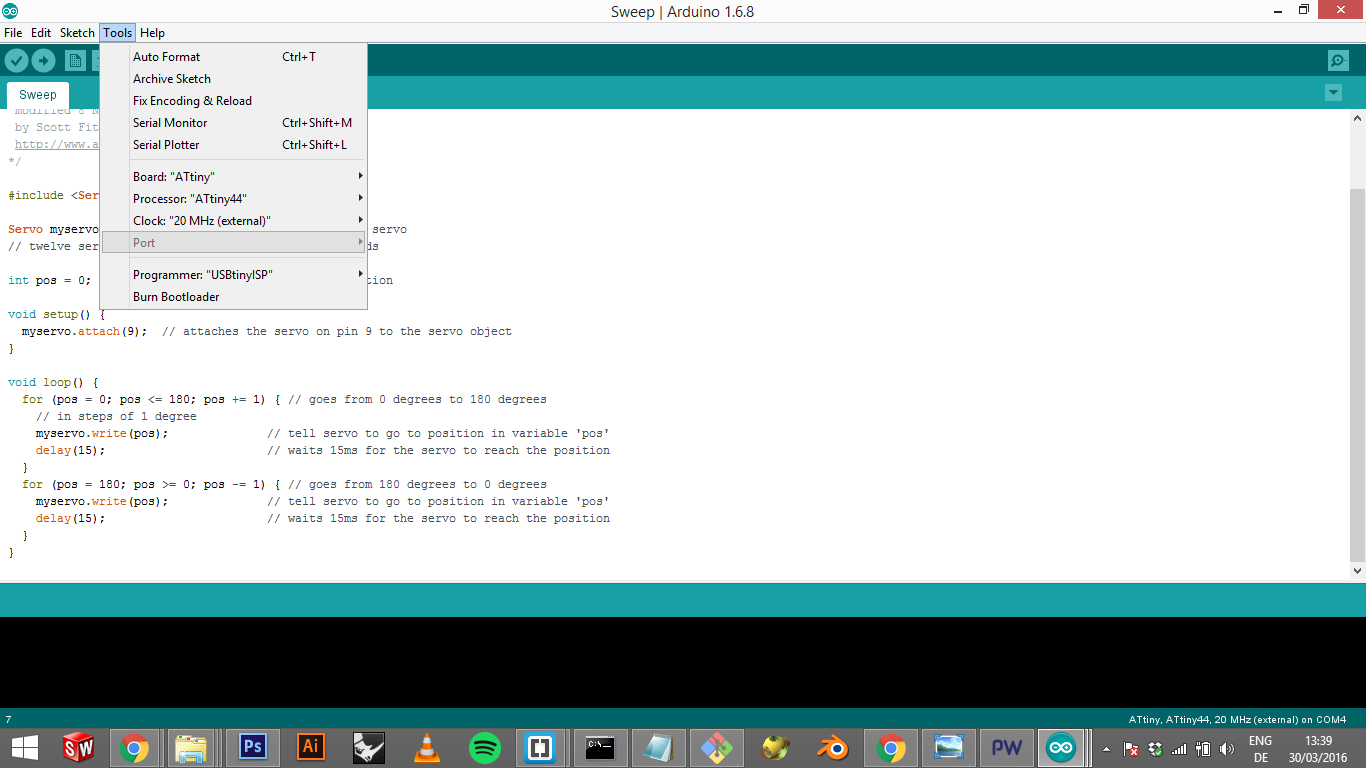
Task: Open Rhino from the taskbar
Action: (369, 747)
